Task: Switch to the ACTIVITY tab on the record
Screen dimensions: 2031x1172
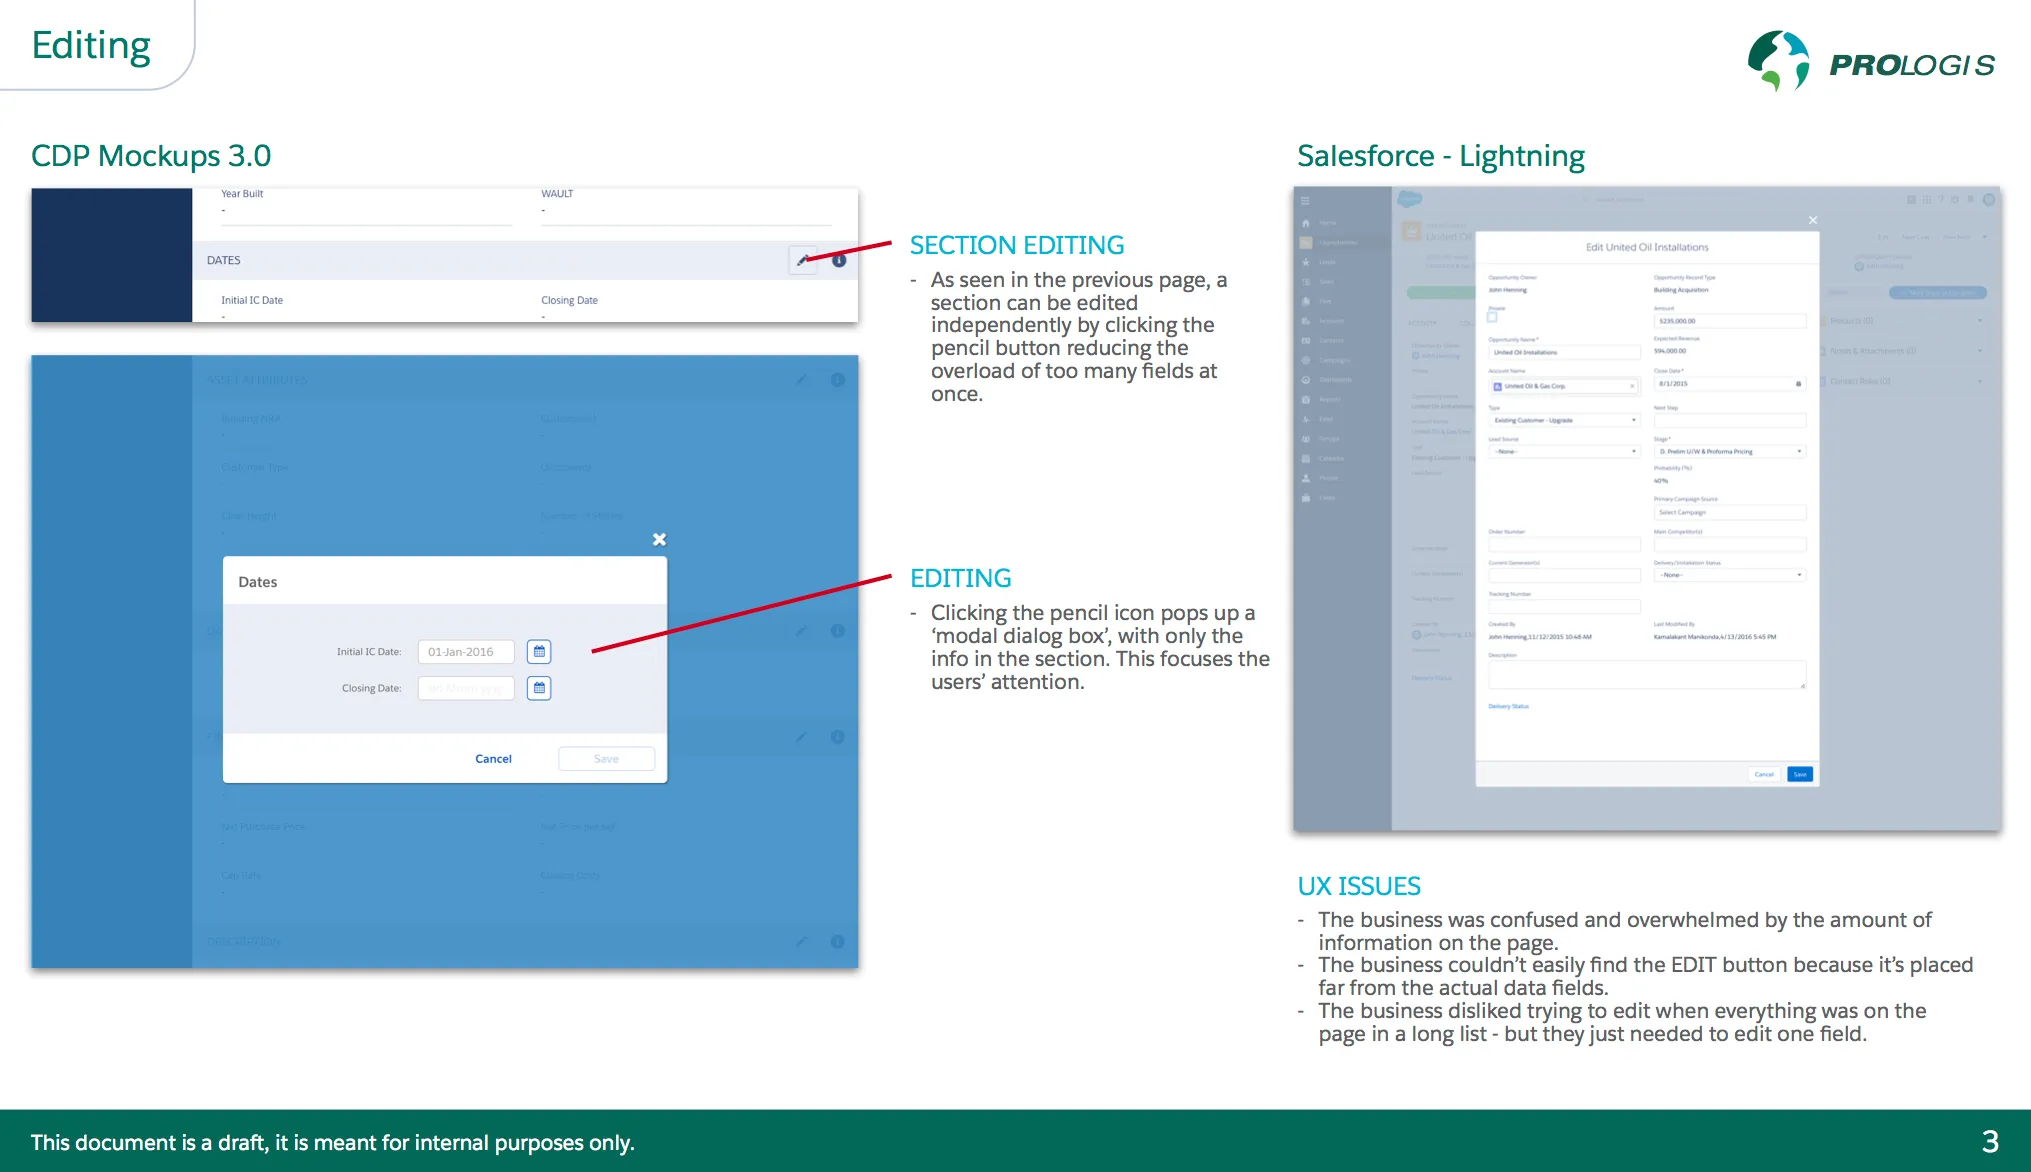Action: click(x=1420, y=321)
